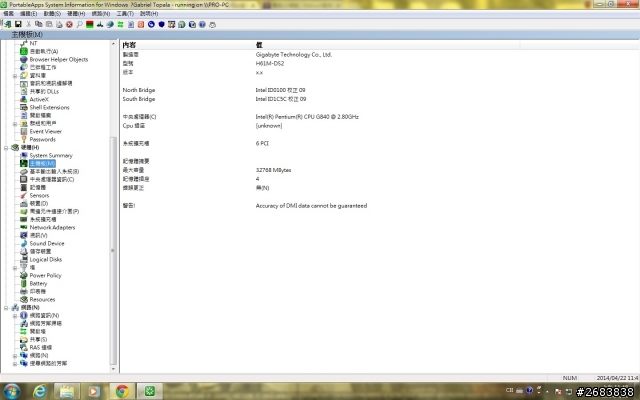
Task: Expand the node above Event Viewer
Action: click(15, 124)
